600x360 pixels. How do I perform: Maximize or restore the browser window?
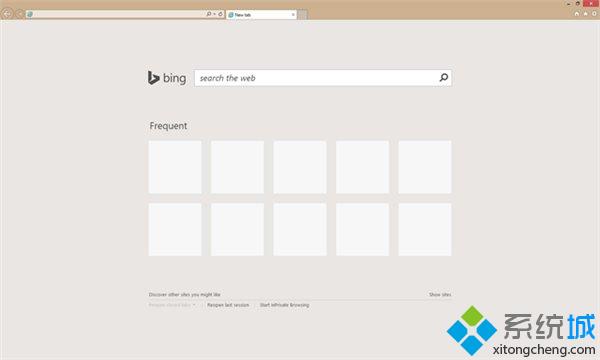tap(578, 3)
